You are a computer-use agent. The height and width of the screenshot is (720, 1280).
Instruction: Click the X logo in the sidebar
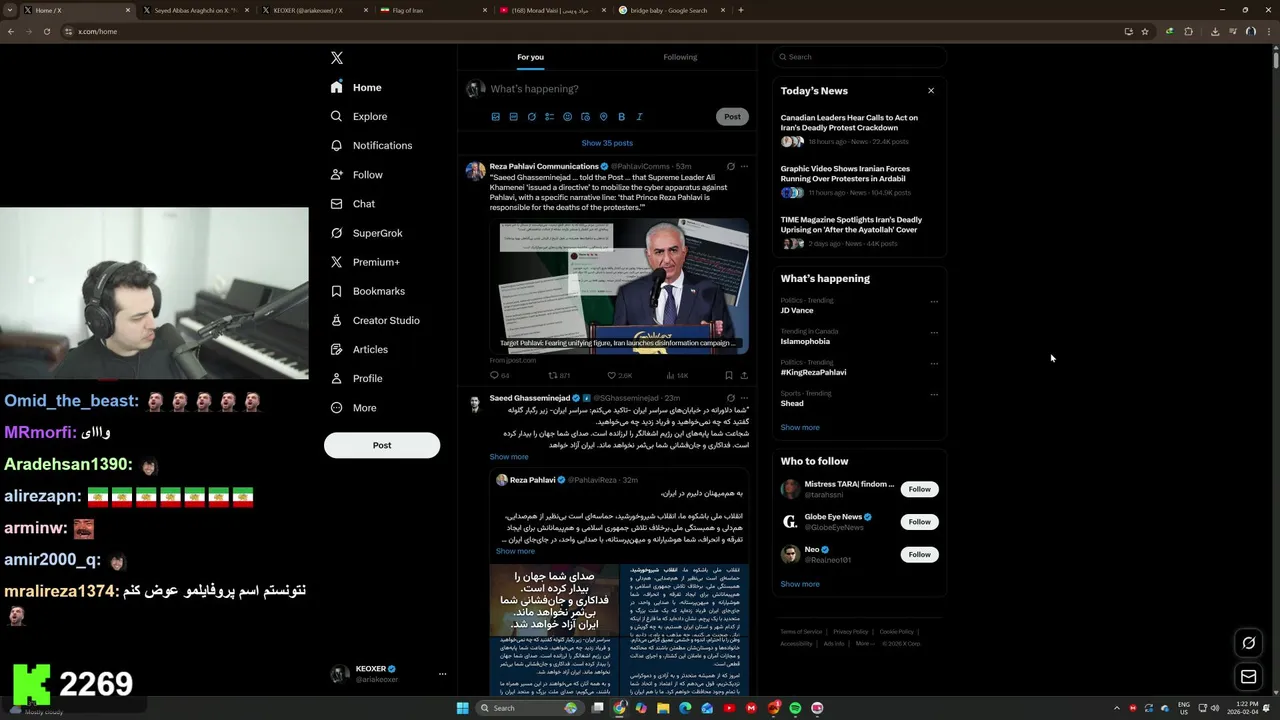click(337, 58)
